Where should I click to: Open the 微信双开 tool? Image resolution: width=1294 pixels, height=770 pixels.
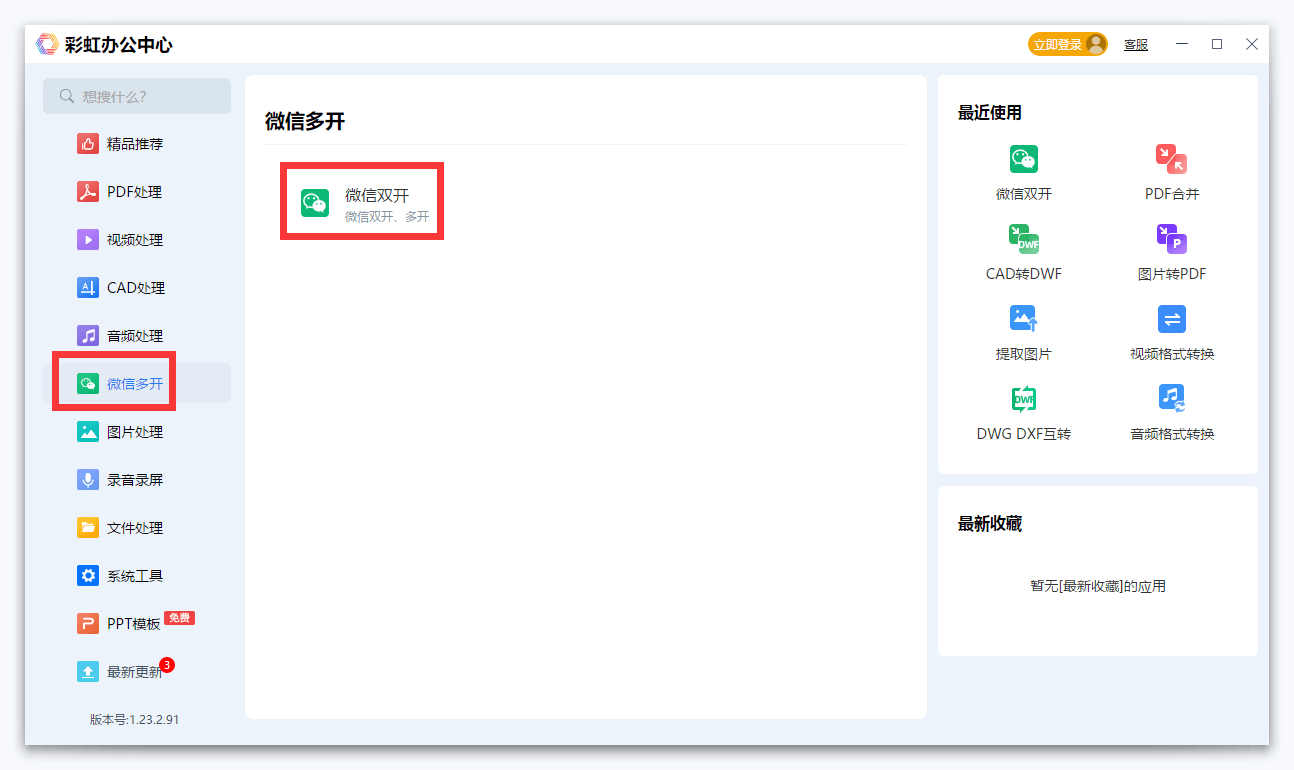[361, 200]
